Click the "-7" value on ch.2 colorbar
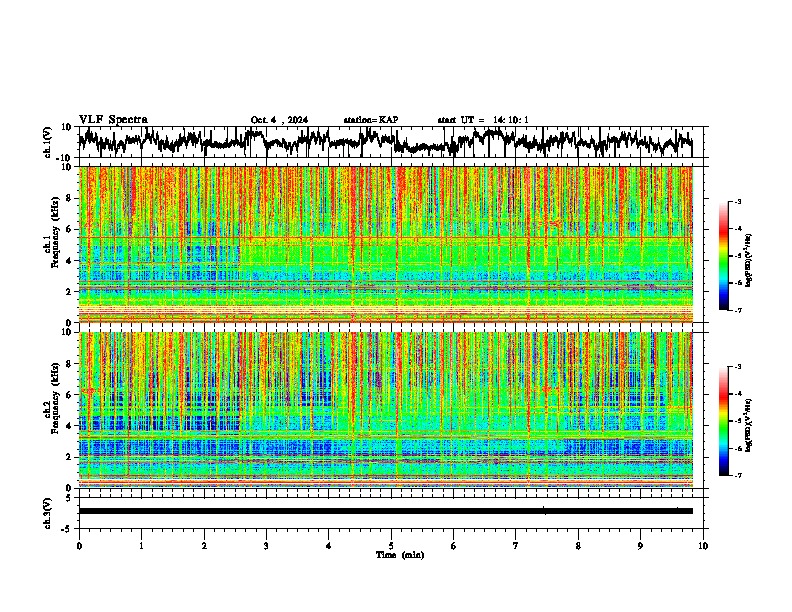Screen dimensions: 792x612 click(737, 475)
